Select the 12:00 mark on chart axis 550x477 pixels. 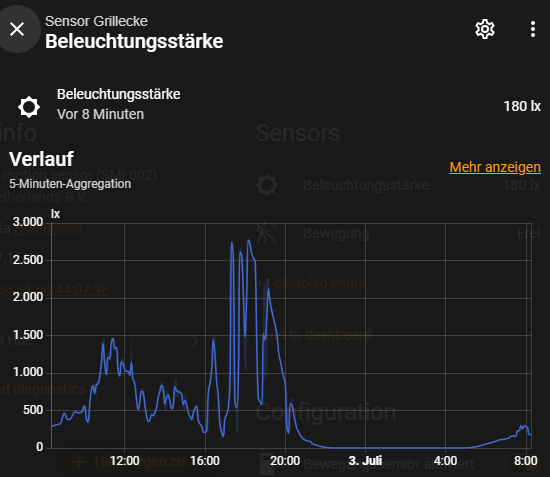pos(125,461)
